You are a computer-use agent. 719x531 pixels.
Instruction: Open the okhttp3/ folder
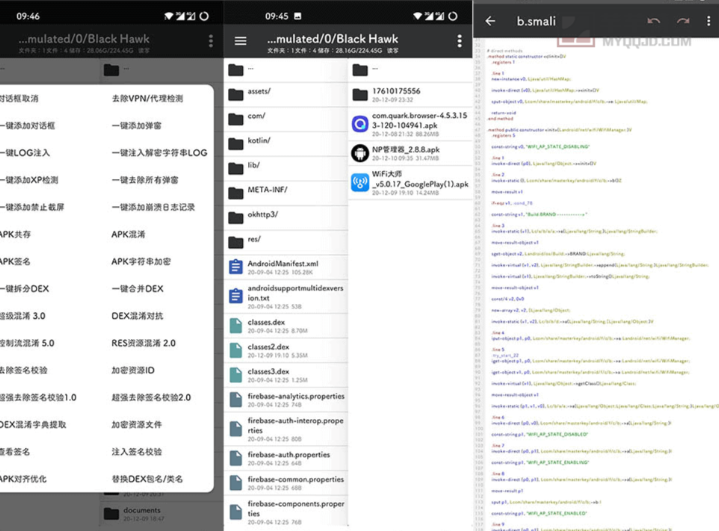tap(285, 217)
